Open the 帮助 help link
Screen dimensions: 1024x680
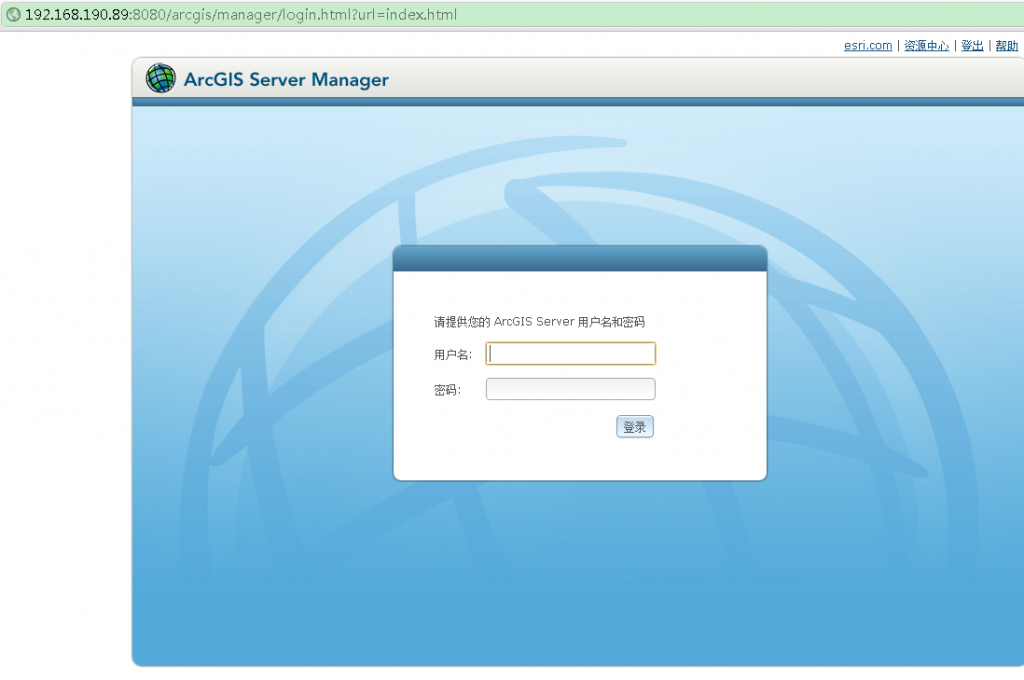coord(1005,45)
